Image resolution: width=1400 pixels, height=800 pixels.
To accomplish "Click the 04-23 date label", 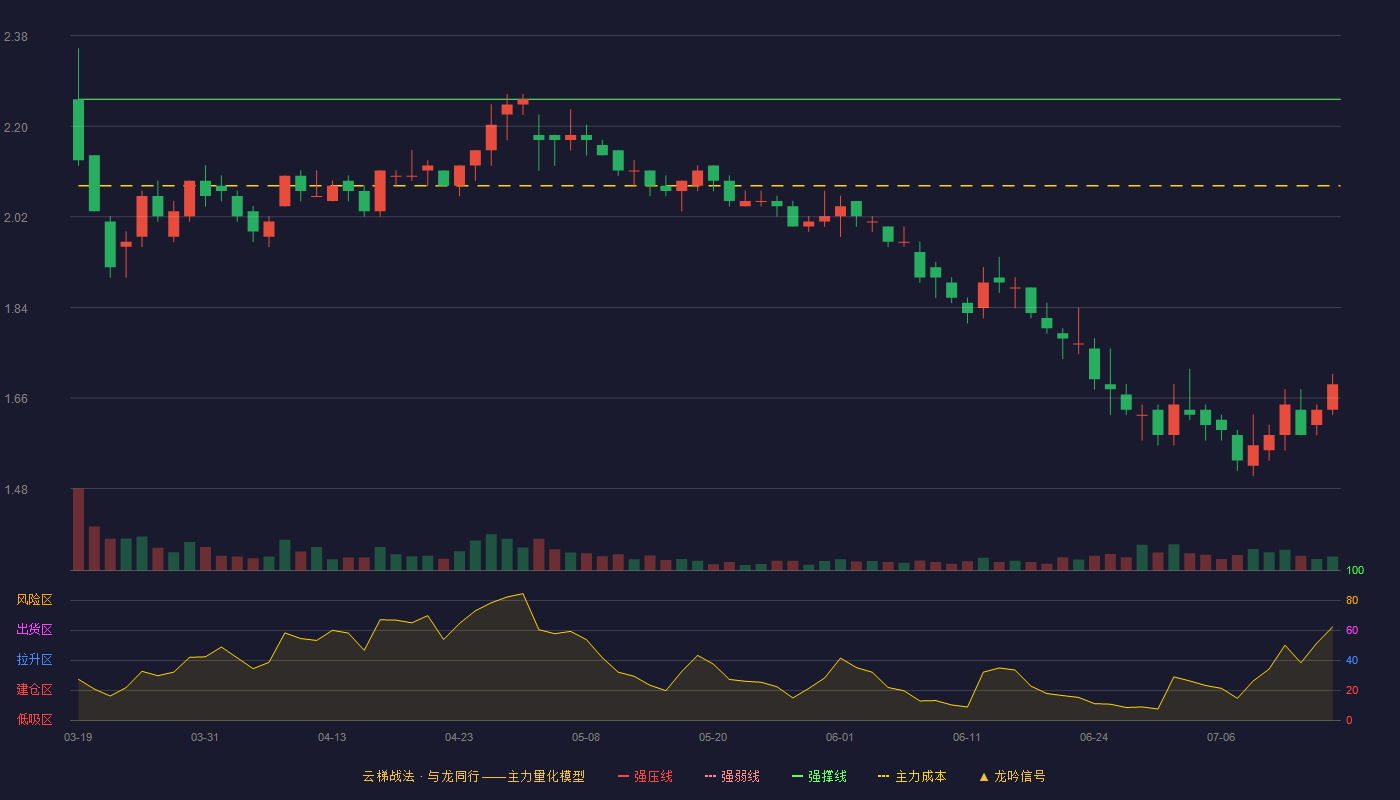I will [459, 737].
